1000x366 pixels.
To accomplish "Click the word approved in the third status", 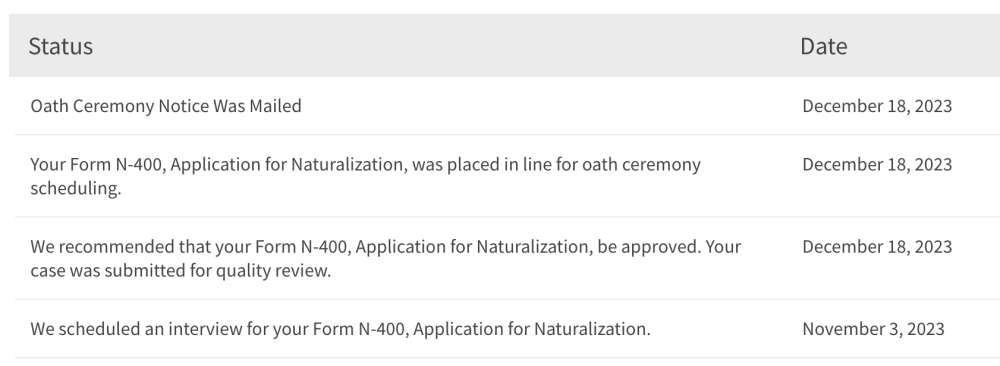I will point(659,247).
